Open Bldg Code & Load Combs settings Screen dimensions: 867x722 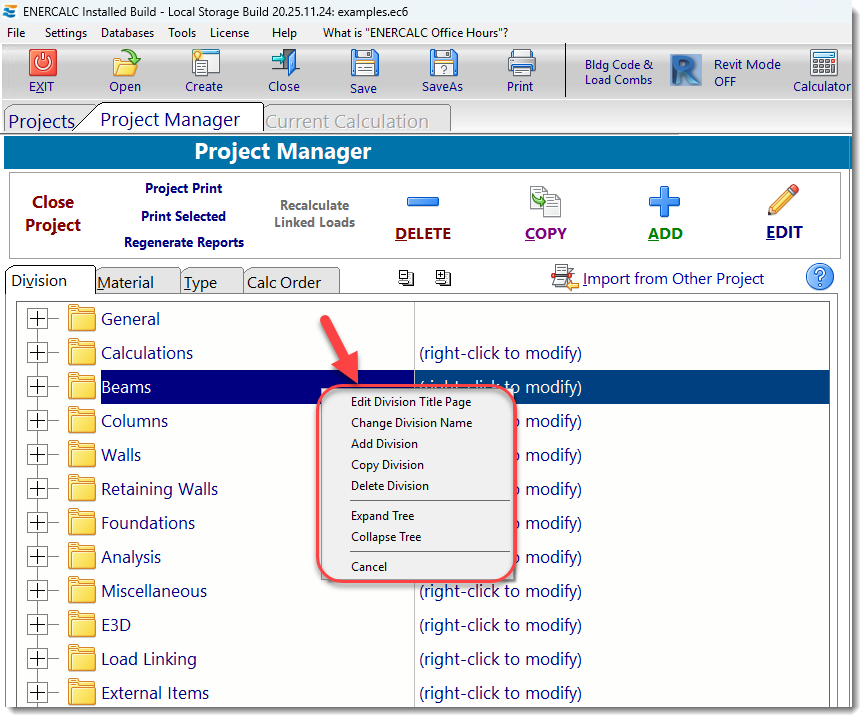pyautogui.click(x=618, y=71)
